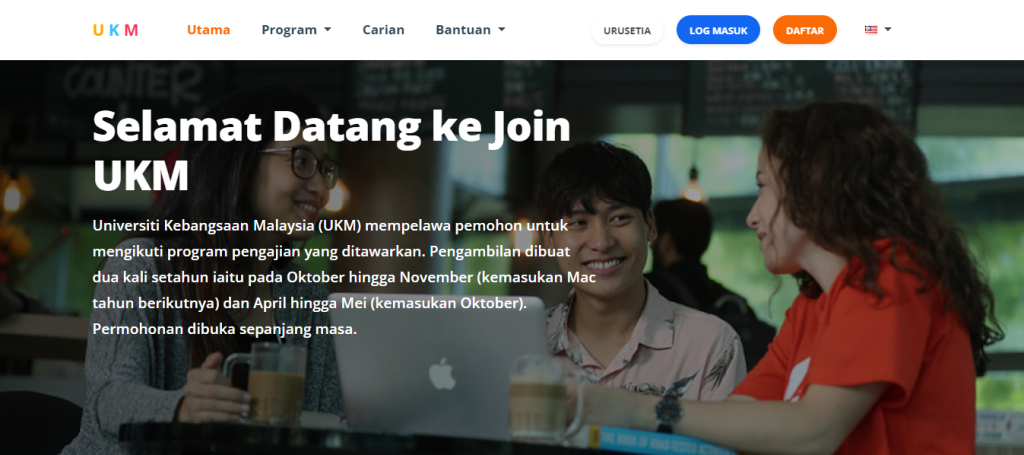Click the yellow U in the logo

98,30
